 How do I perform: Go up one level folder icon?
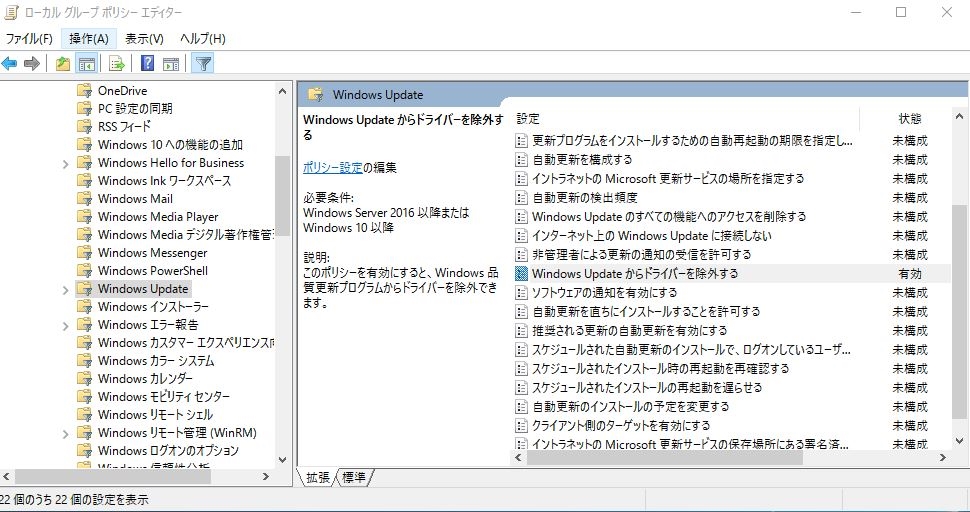(62, 63)
